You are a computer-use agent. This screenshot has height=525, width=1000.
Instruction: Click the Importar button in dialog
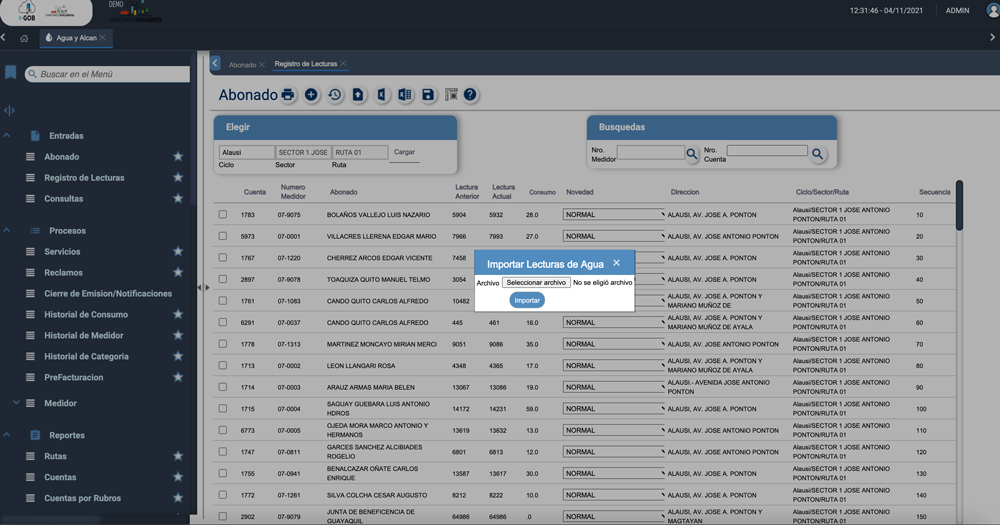[527, 300]
